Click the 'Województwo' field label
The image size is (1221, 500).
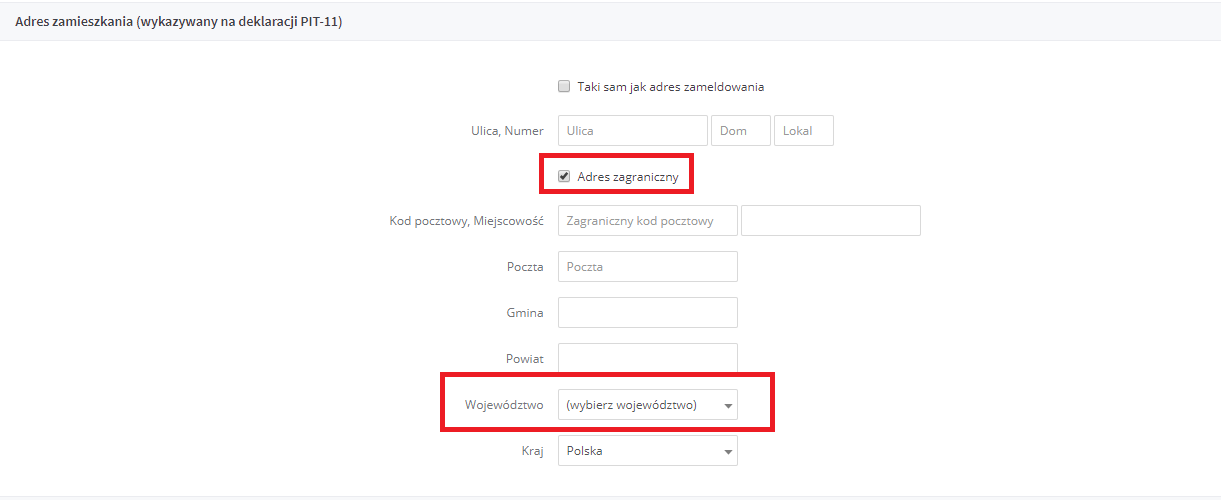[x=504, y=405]
